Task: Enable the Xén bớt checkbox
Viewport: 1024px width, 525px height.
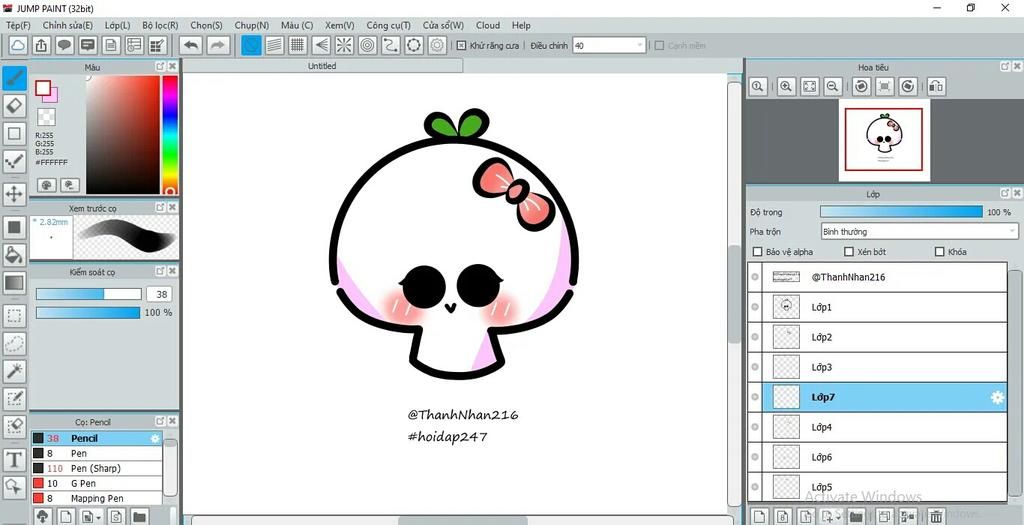Action: coord(849,251)
